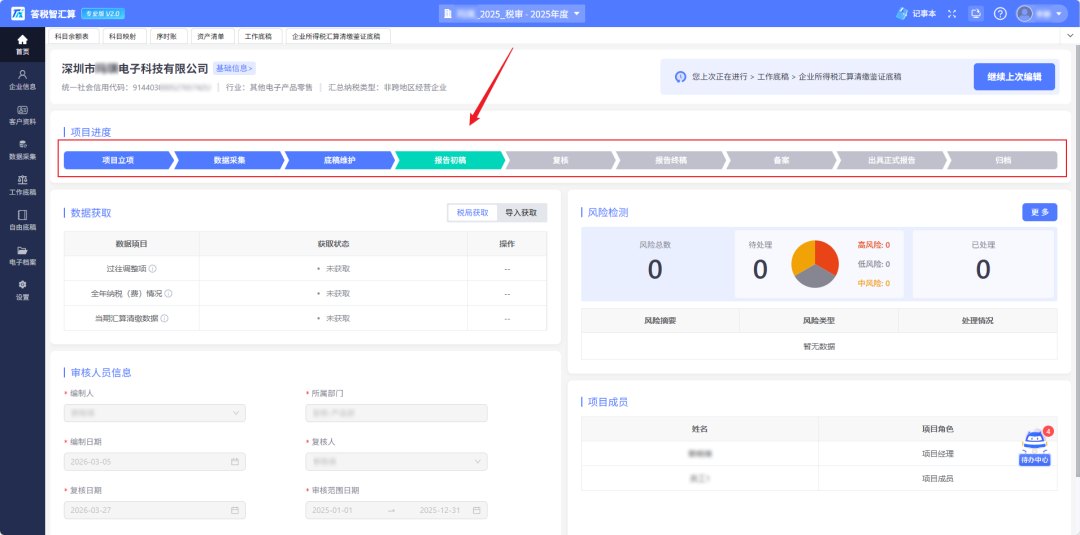Click the monitor screen icon in header
Viewport: 1080px width, 535px height.
click(x=976, y=13)
